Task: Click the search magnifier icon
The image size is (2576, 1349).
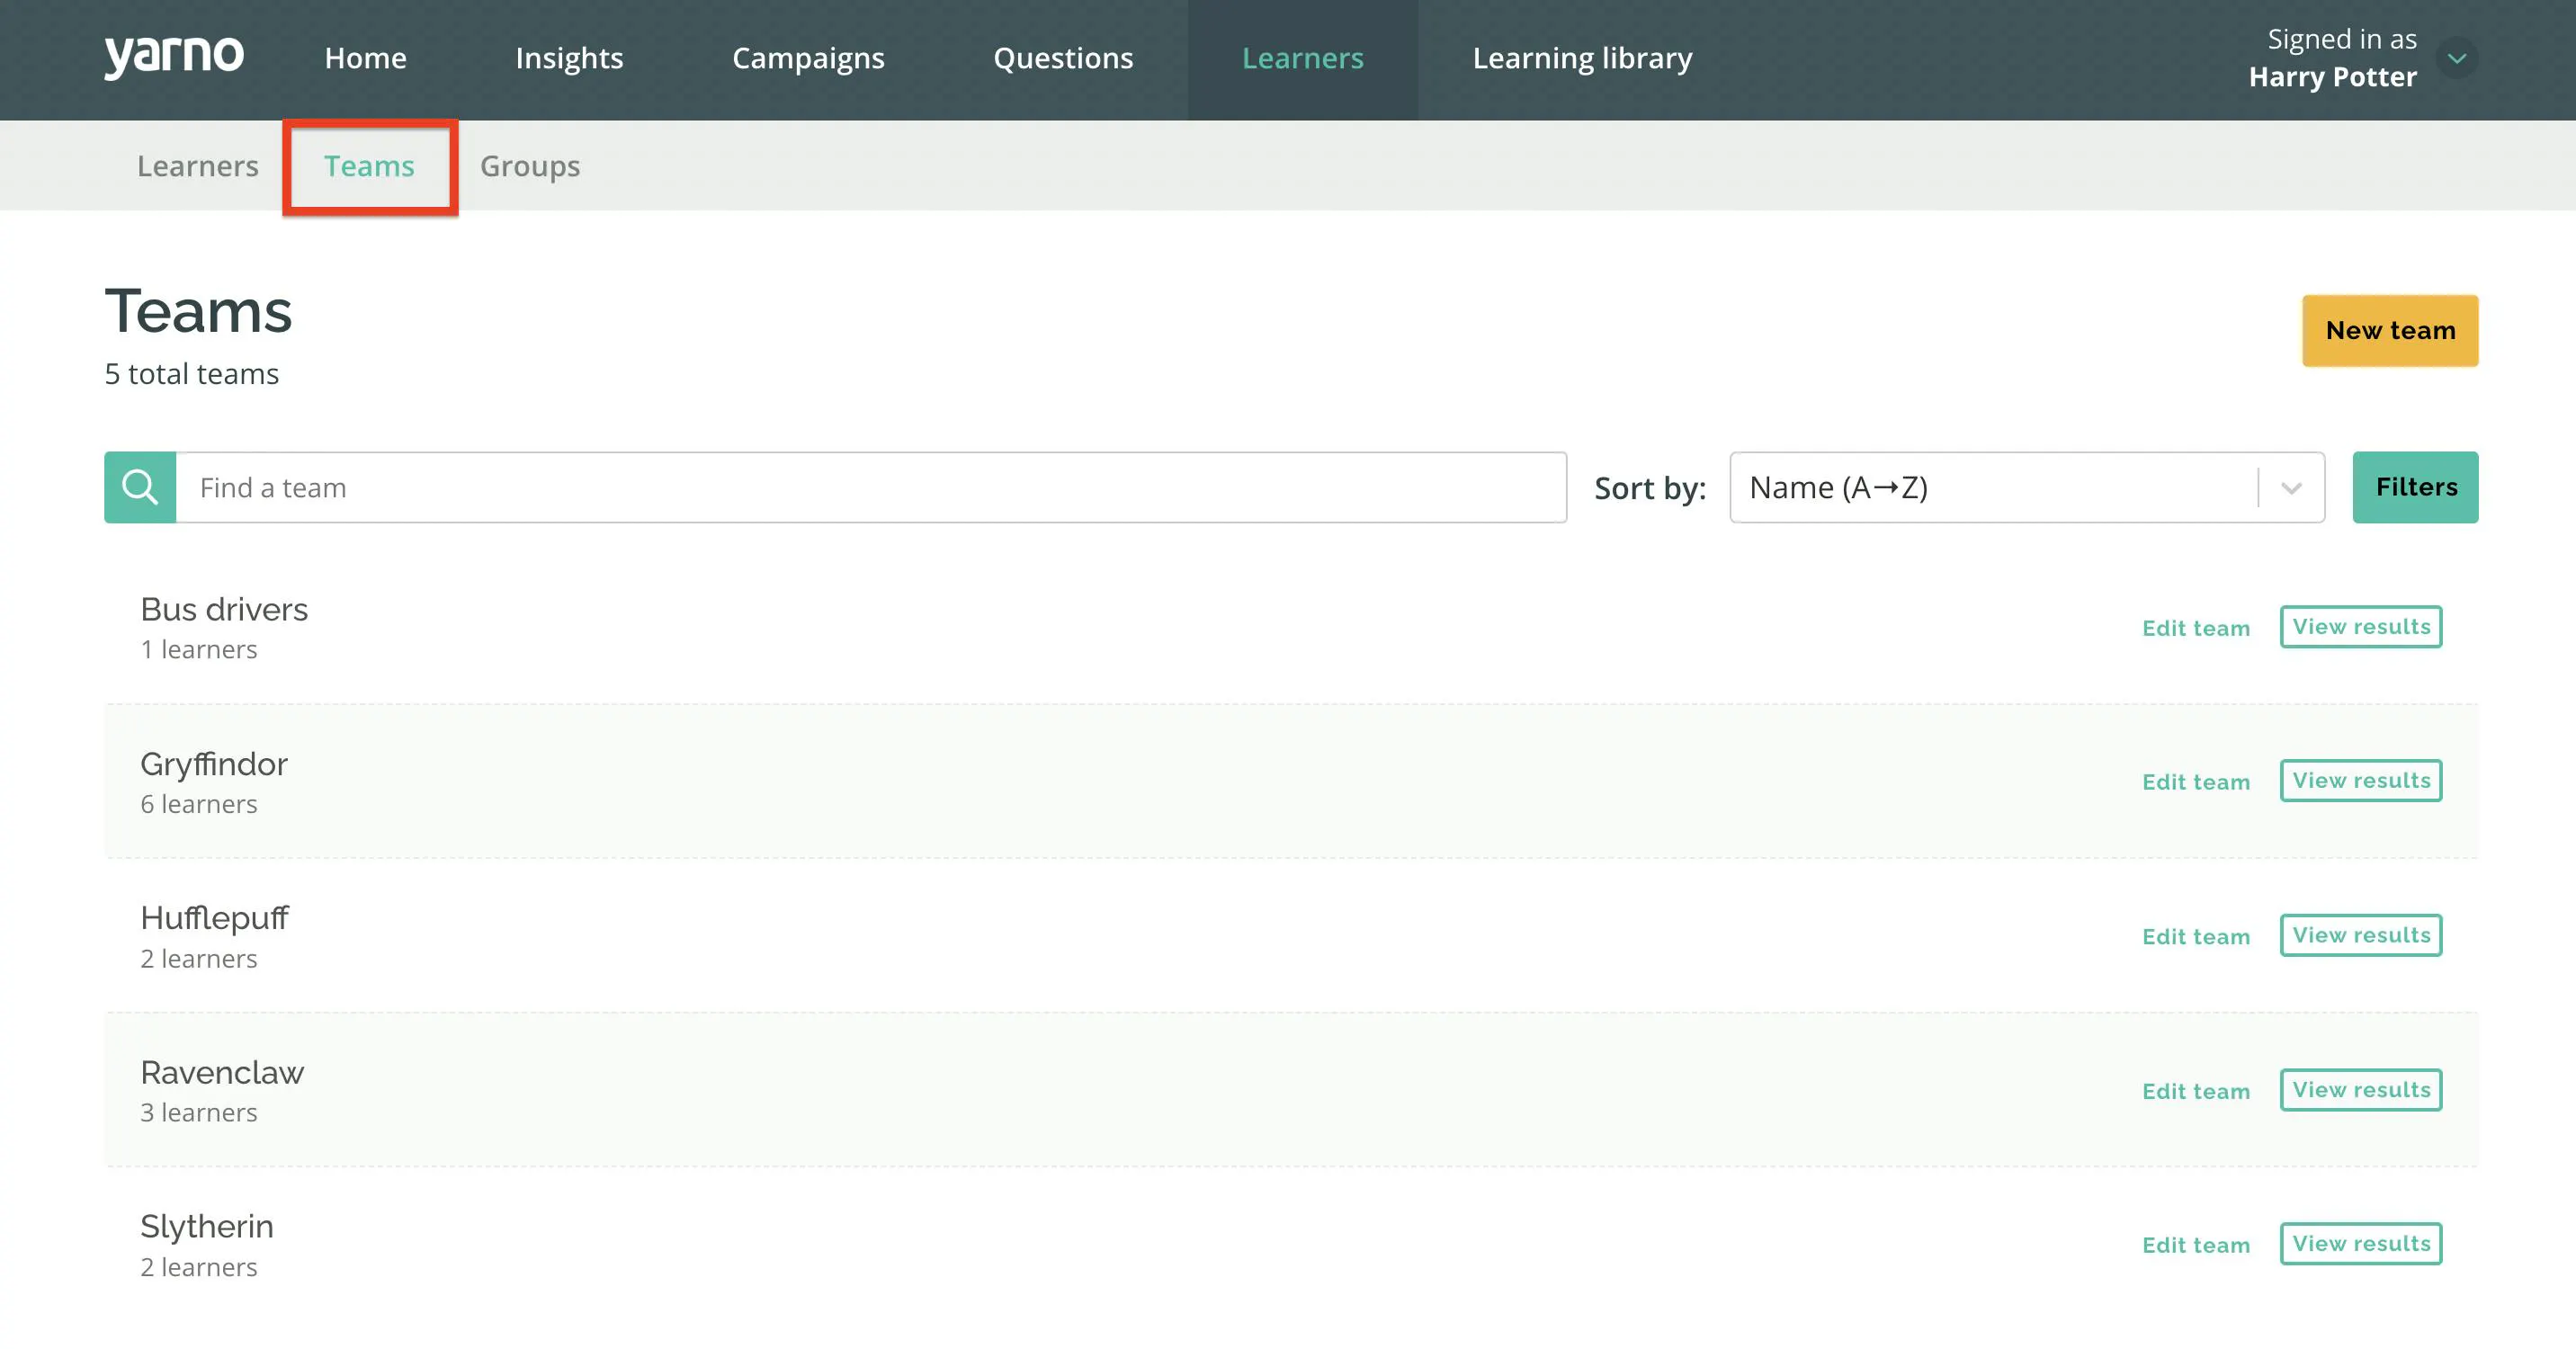Action: [140, 487]
